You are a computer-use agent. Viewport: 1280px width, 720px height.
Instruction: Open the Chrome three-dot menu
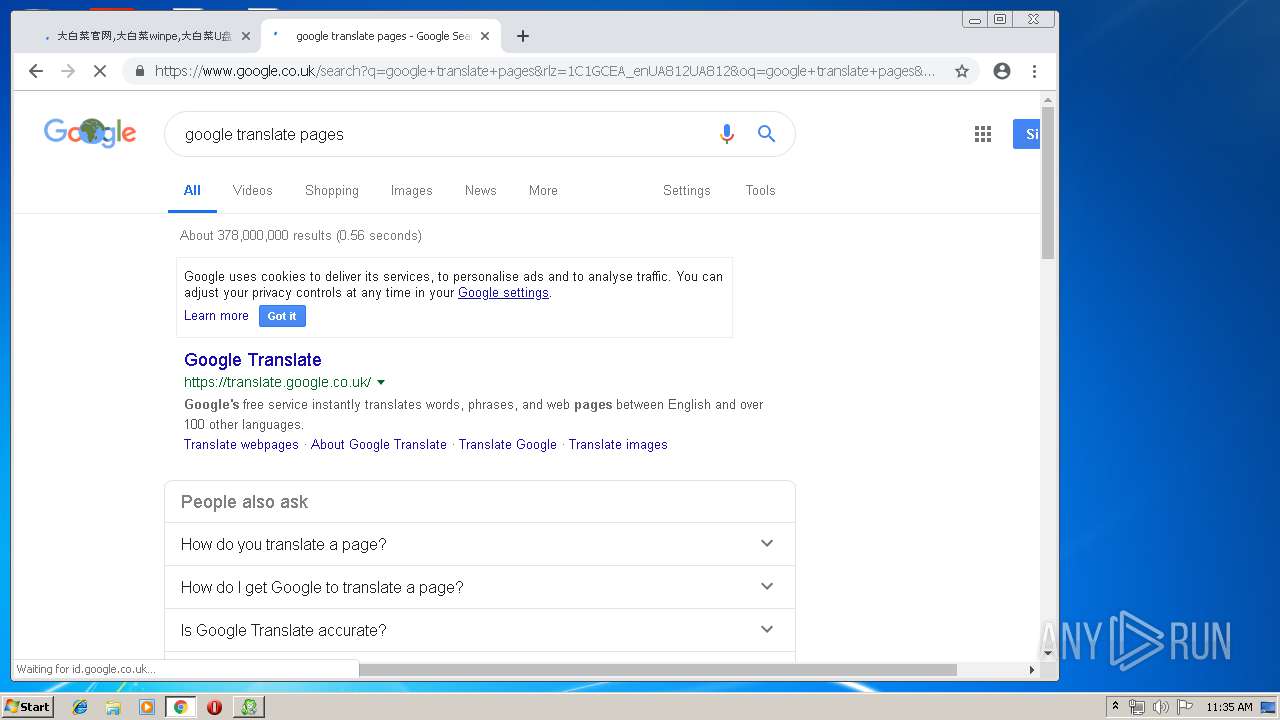[x=1035, y=71]
